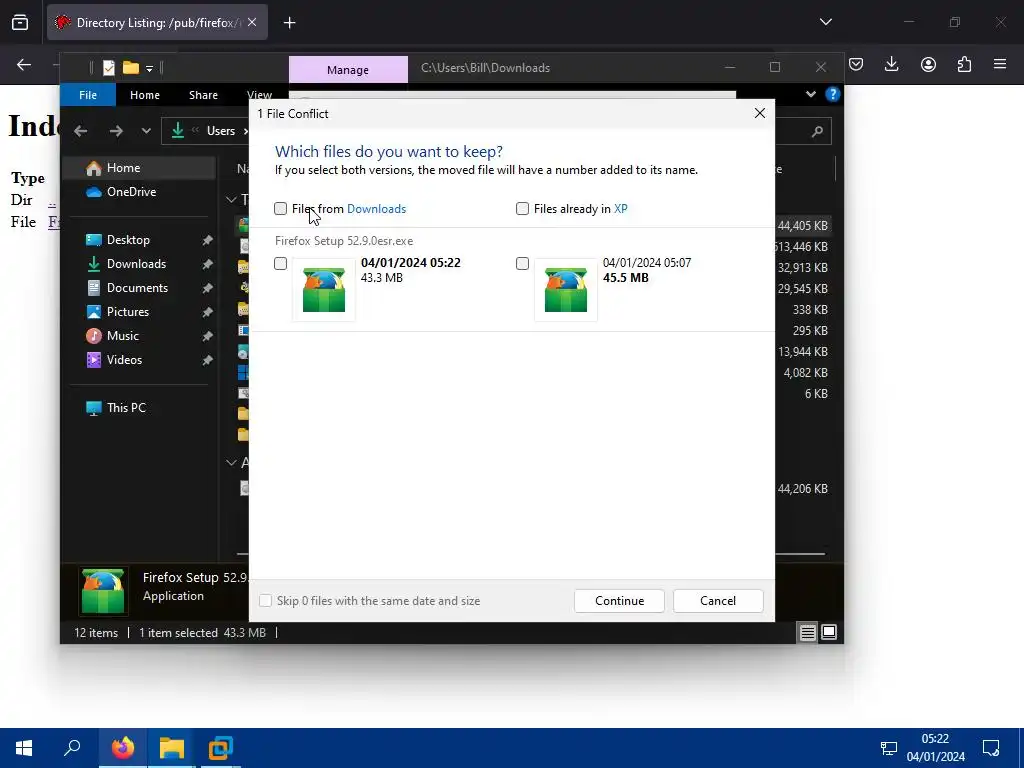1024x768 pixels.
Task: Click the 44,206 KB size cell
Action: (x=803, y=488)
